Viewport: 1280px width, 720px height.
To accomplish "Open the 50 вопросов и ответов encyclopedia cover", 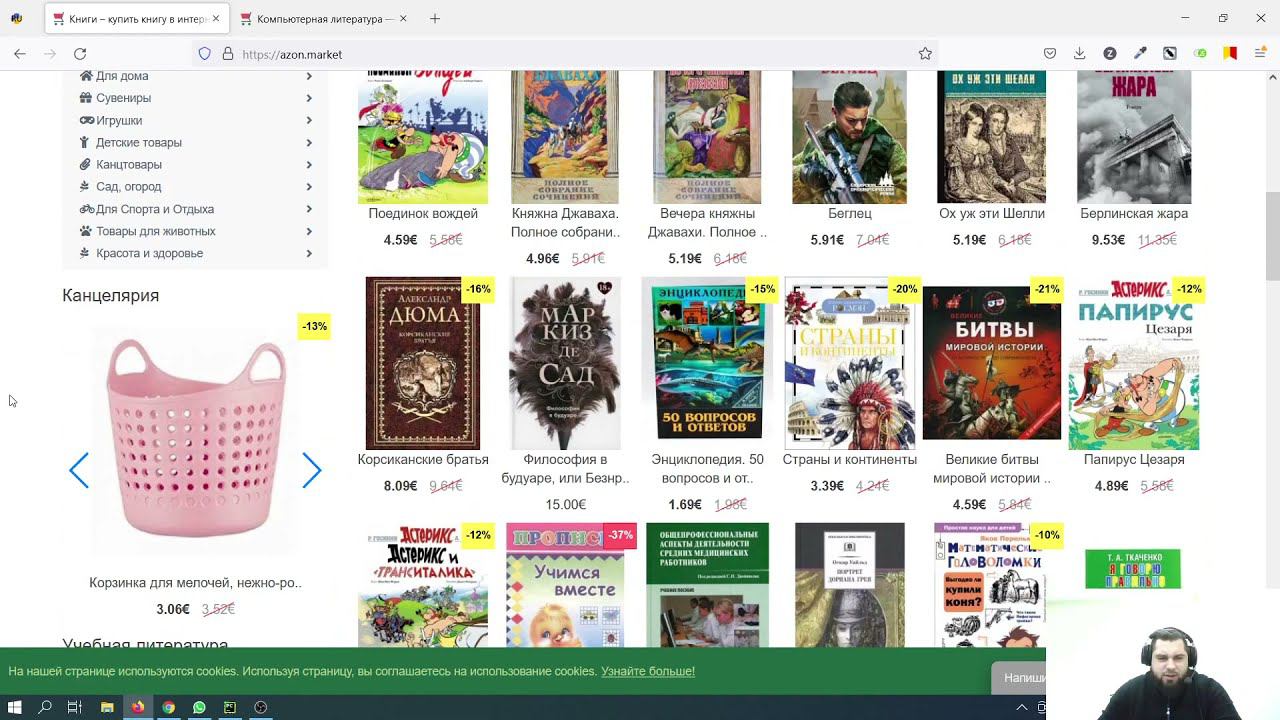I will [x=707, y=363].
